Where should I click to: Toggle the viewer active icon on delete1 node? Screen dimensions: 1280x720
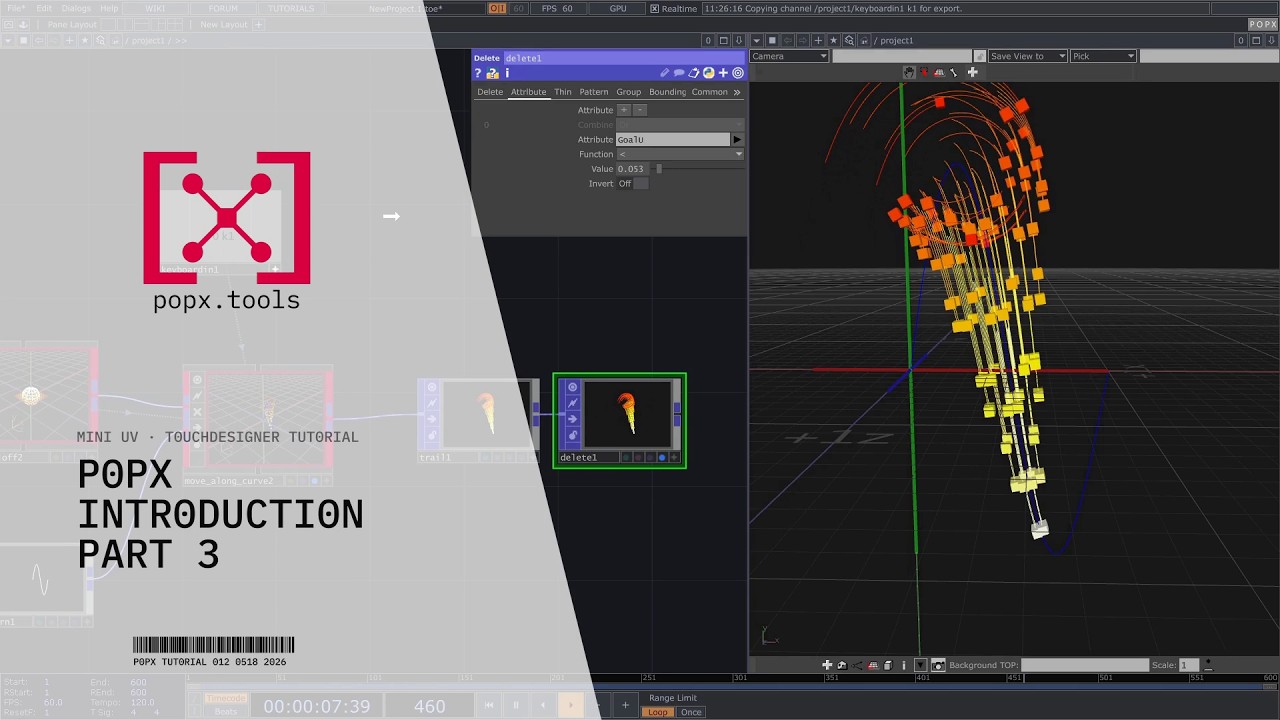(572, 387)
